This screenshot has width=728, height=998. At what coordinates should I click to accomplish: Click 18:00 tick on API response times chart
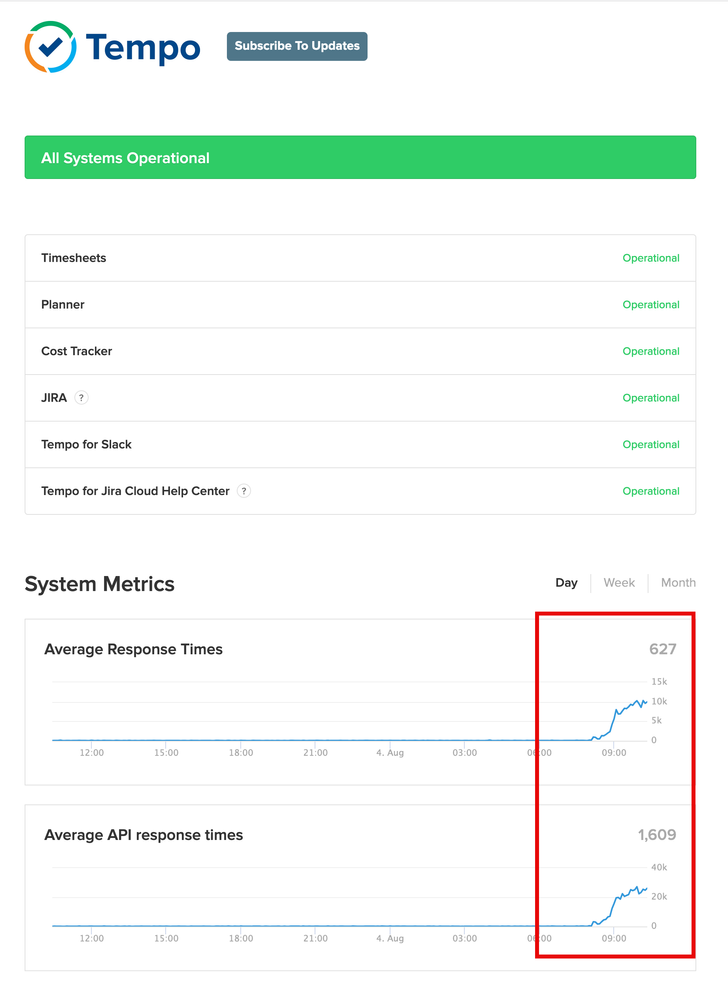coord(241,938)
